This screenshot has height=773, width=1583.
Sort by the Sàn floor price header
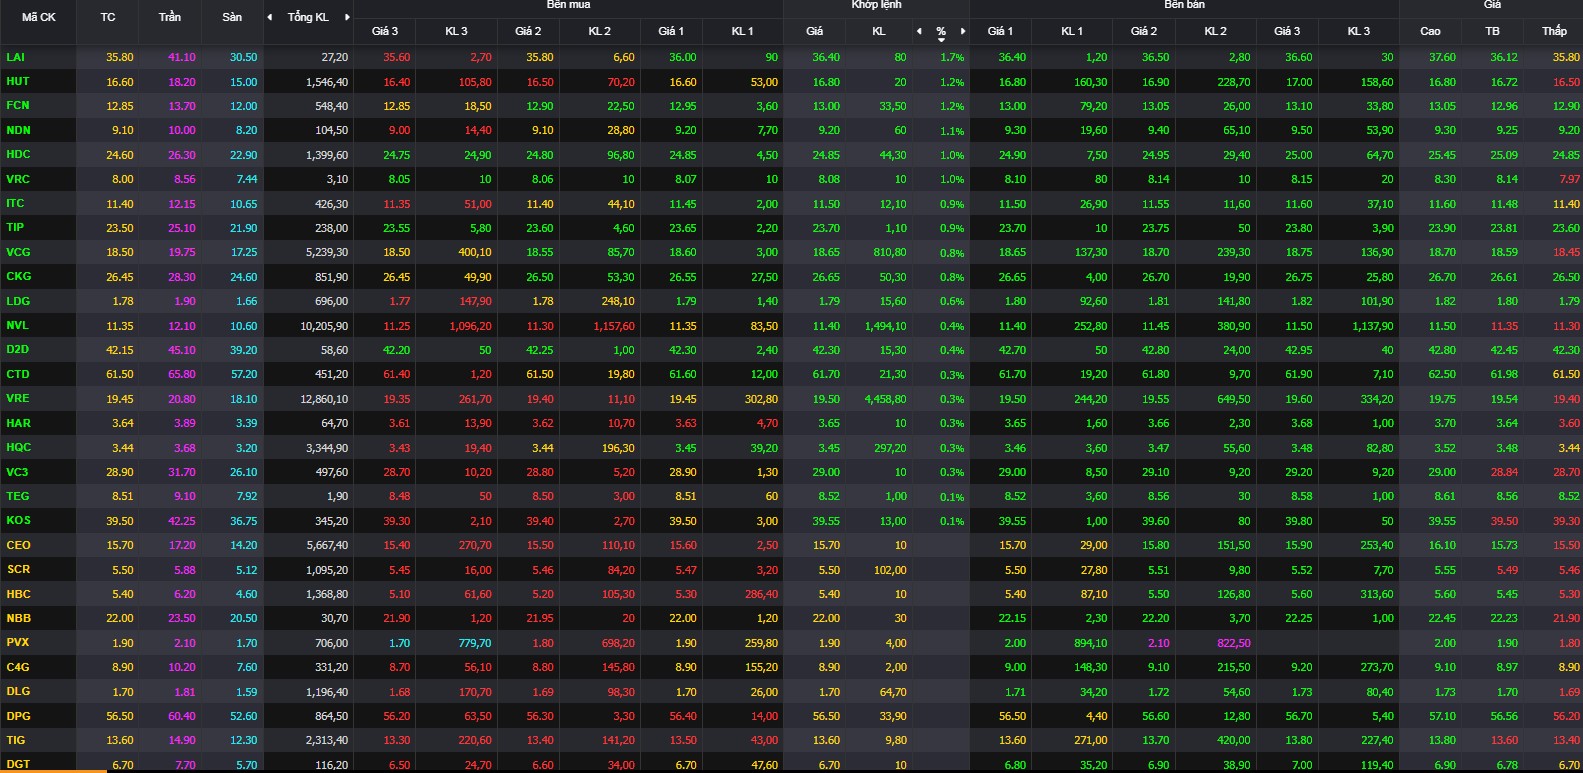[232, 17]
